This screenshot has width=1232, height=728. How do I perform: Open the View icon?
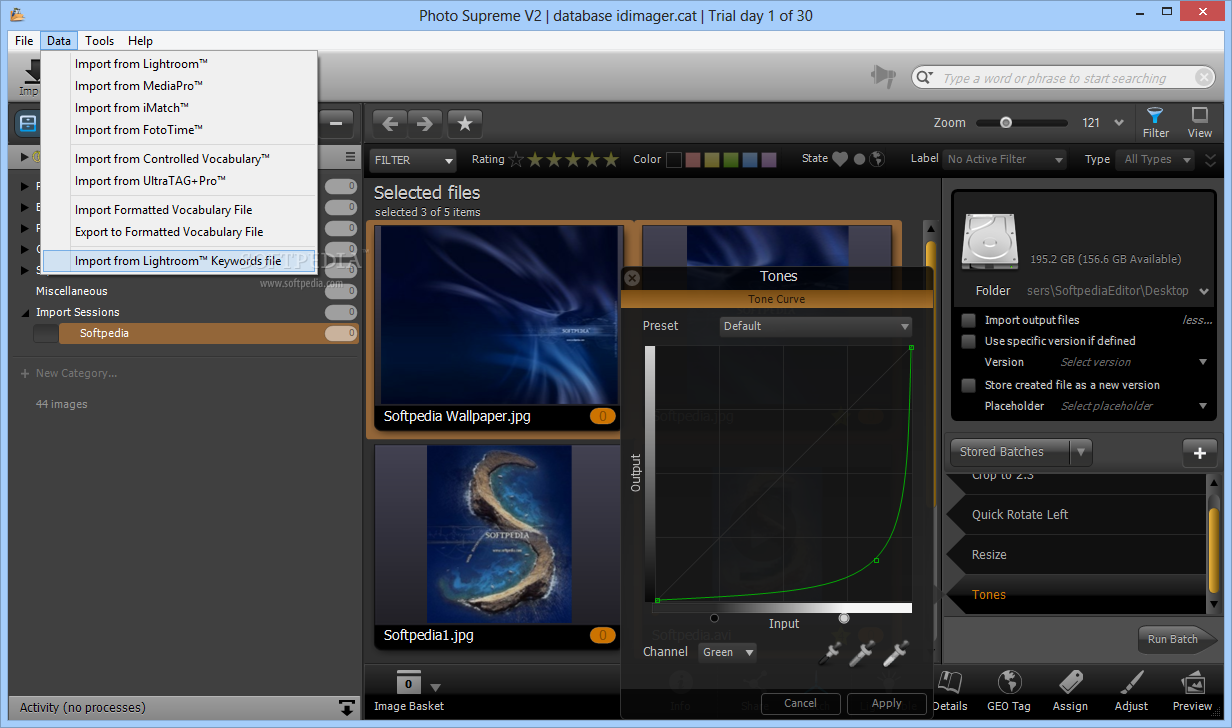coord(1200,122)
